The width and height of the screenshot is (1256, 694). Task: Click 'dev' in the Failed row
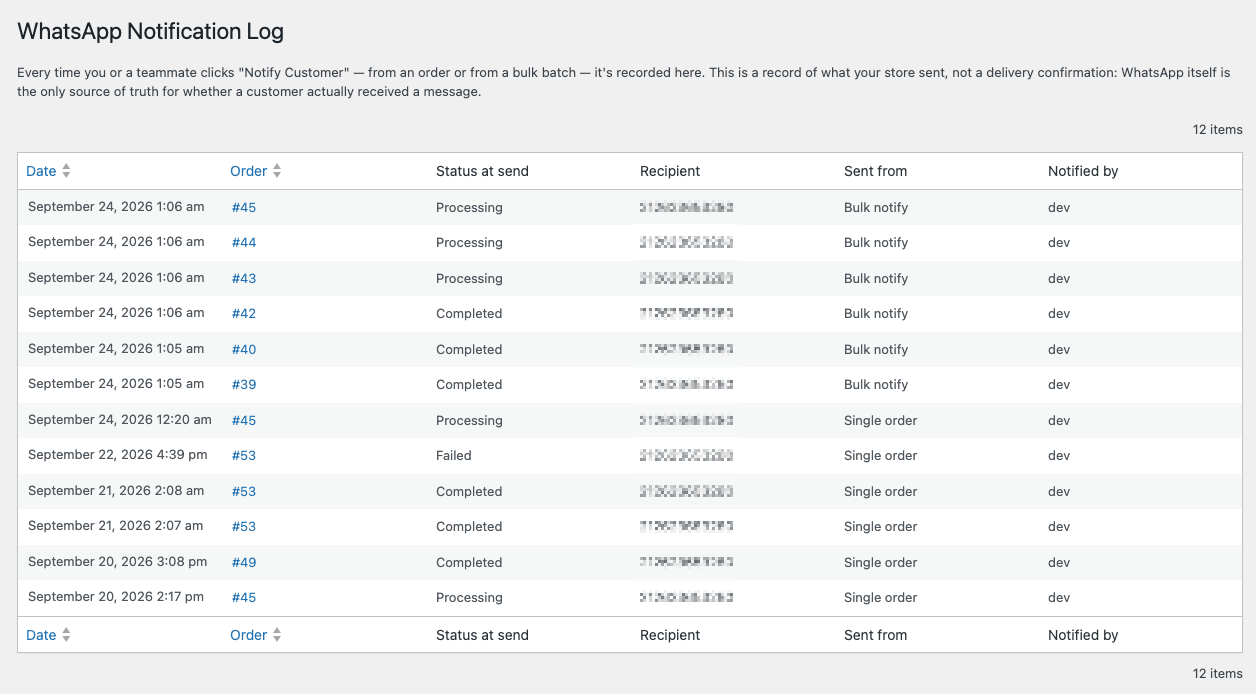(x=1059, y=456)
